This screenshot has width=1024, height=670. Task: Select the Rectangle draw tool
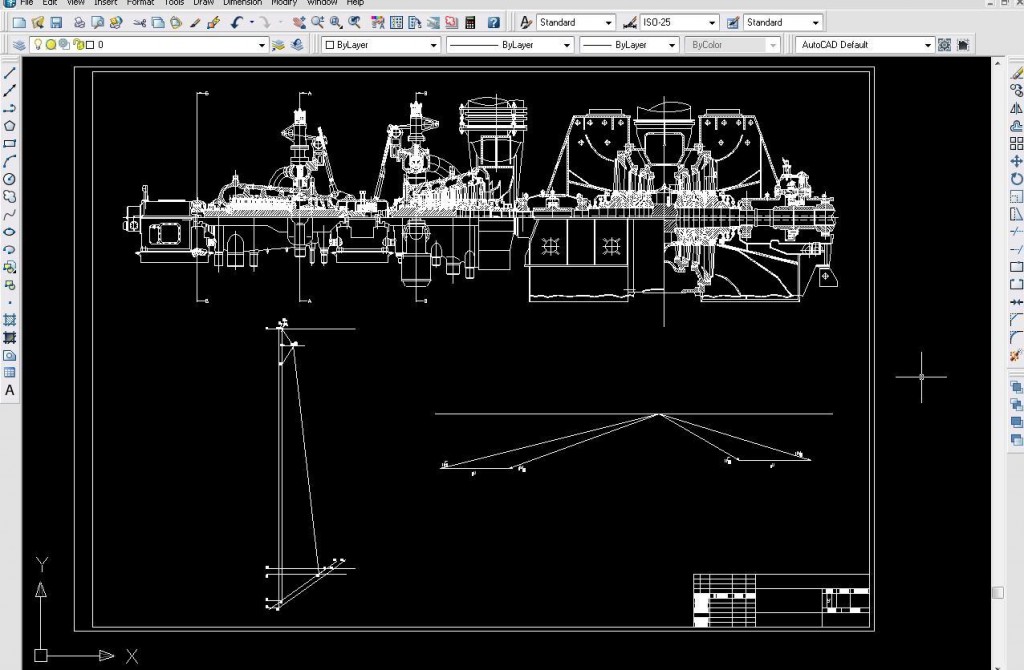click(x=10, y=144)
